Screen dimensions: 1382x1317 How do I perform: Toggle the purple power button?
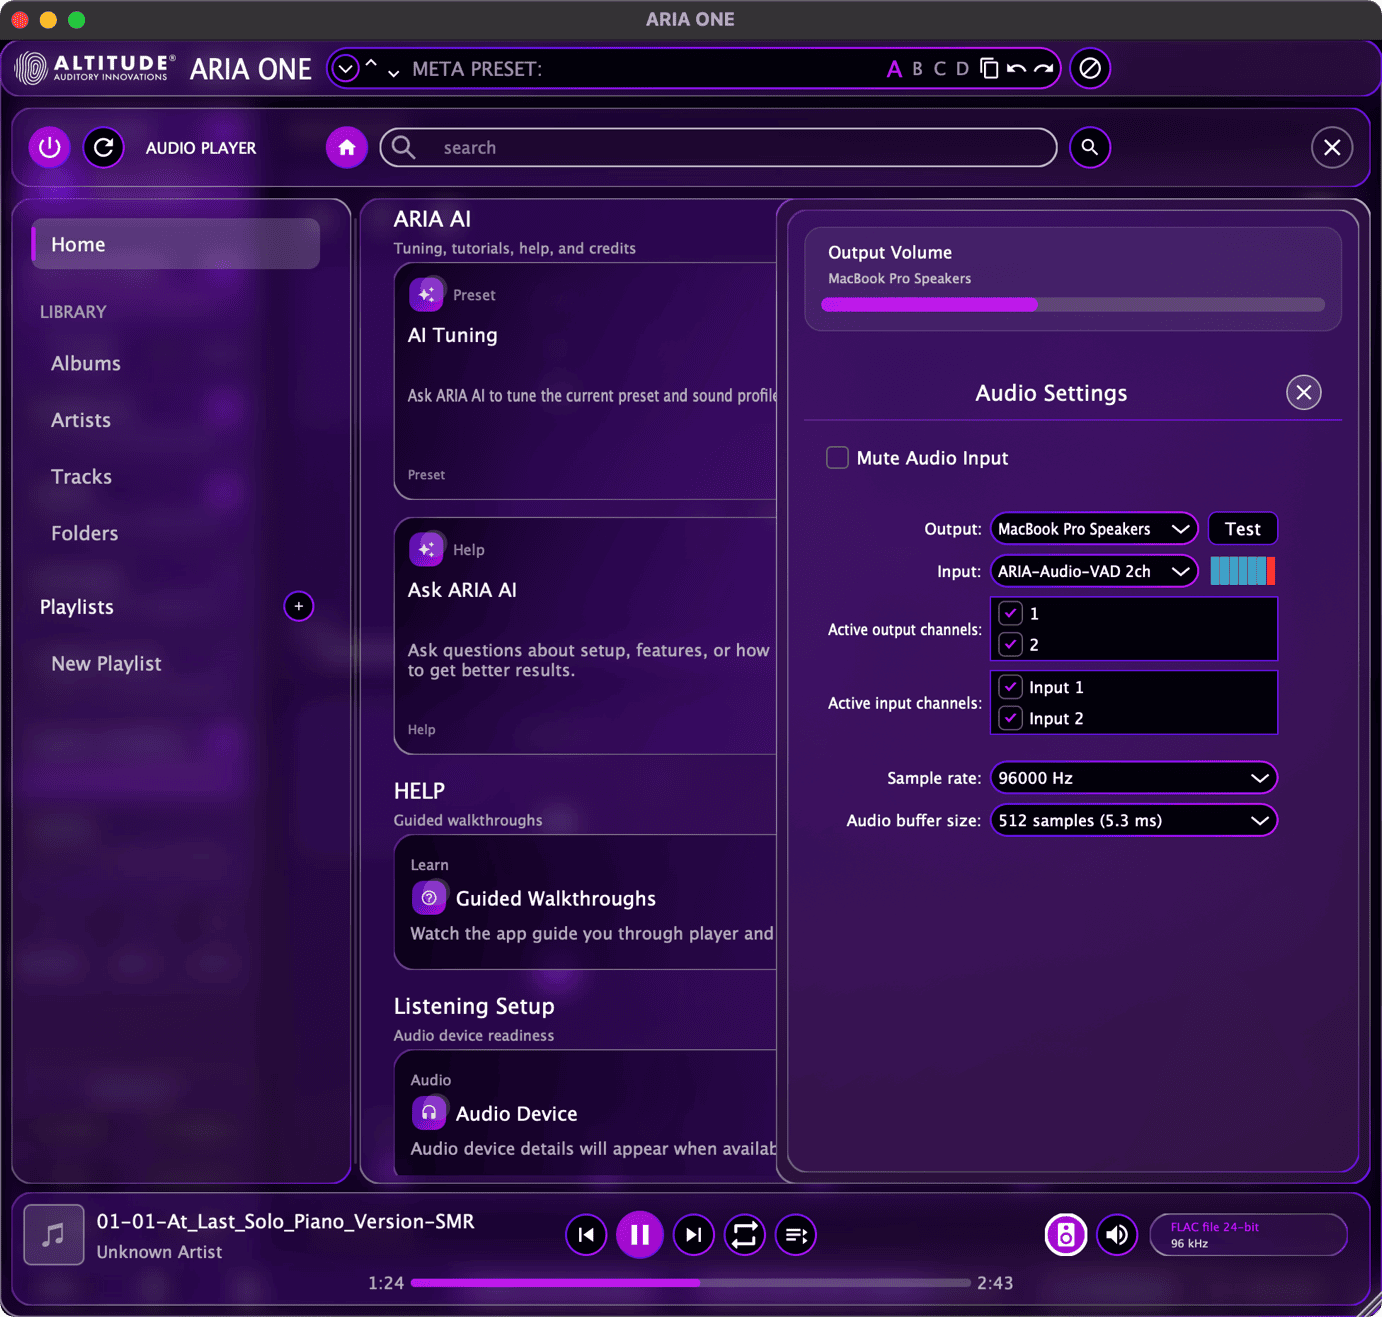pos(50,148)
